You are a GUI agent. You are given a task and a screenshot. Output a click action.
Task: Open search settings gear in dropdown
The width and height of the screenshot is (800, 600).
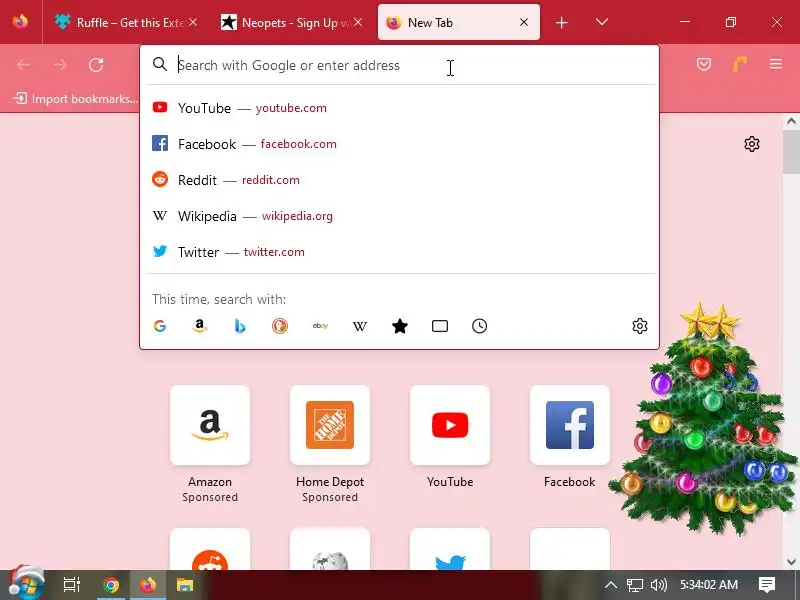(x=640, y=326)
